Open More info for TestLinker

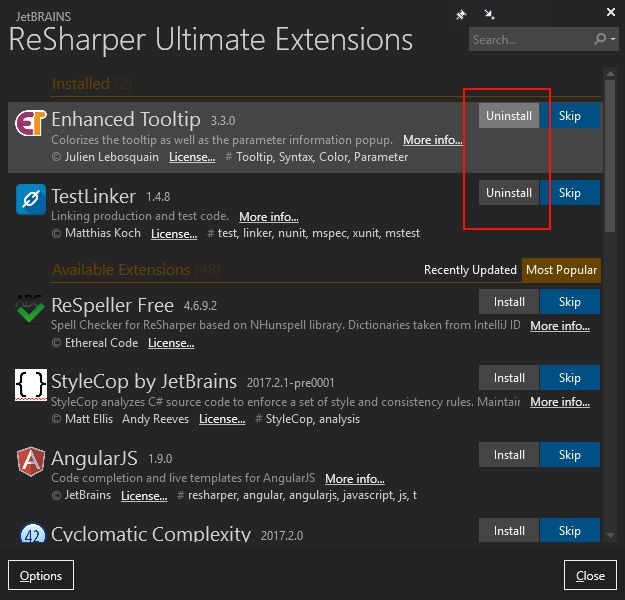point(269,217)
